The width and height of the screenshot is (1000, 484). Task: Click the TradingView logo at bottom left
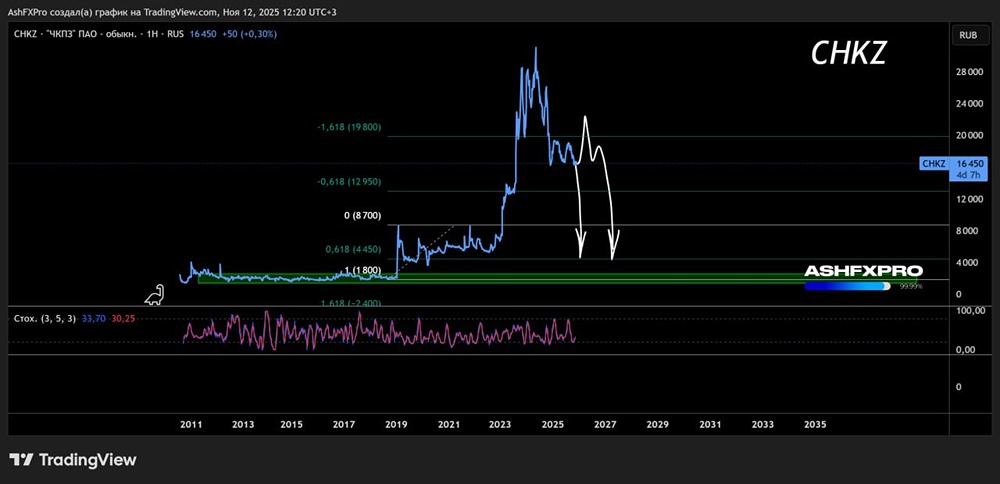point(73,460)
